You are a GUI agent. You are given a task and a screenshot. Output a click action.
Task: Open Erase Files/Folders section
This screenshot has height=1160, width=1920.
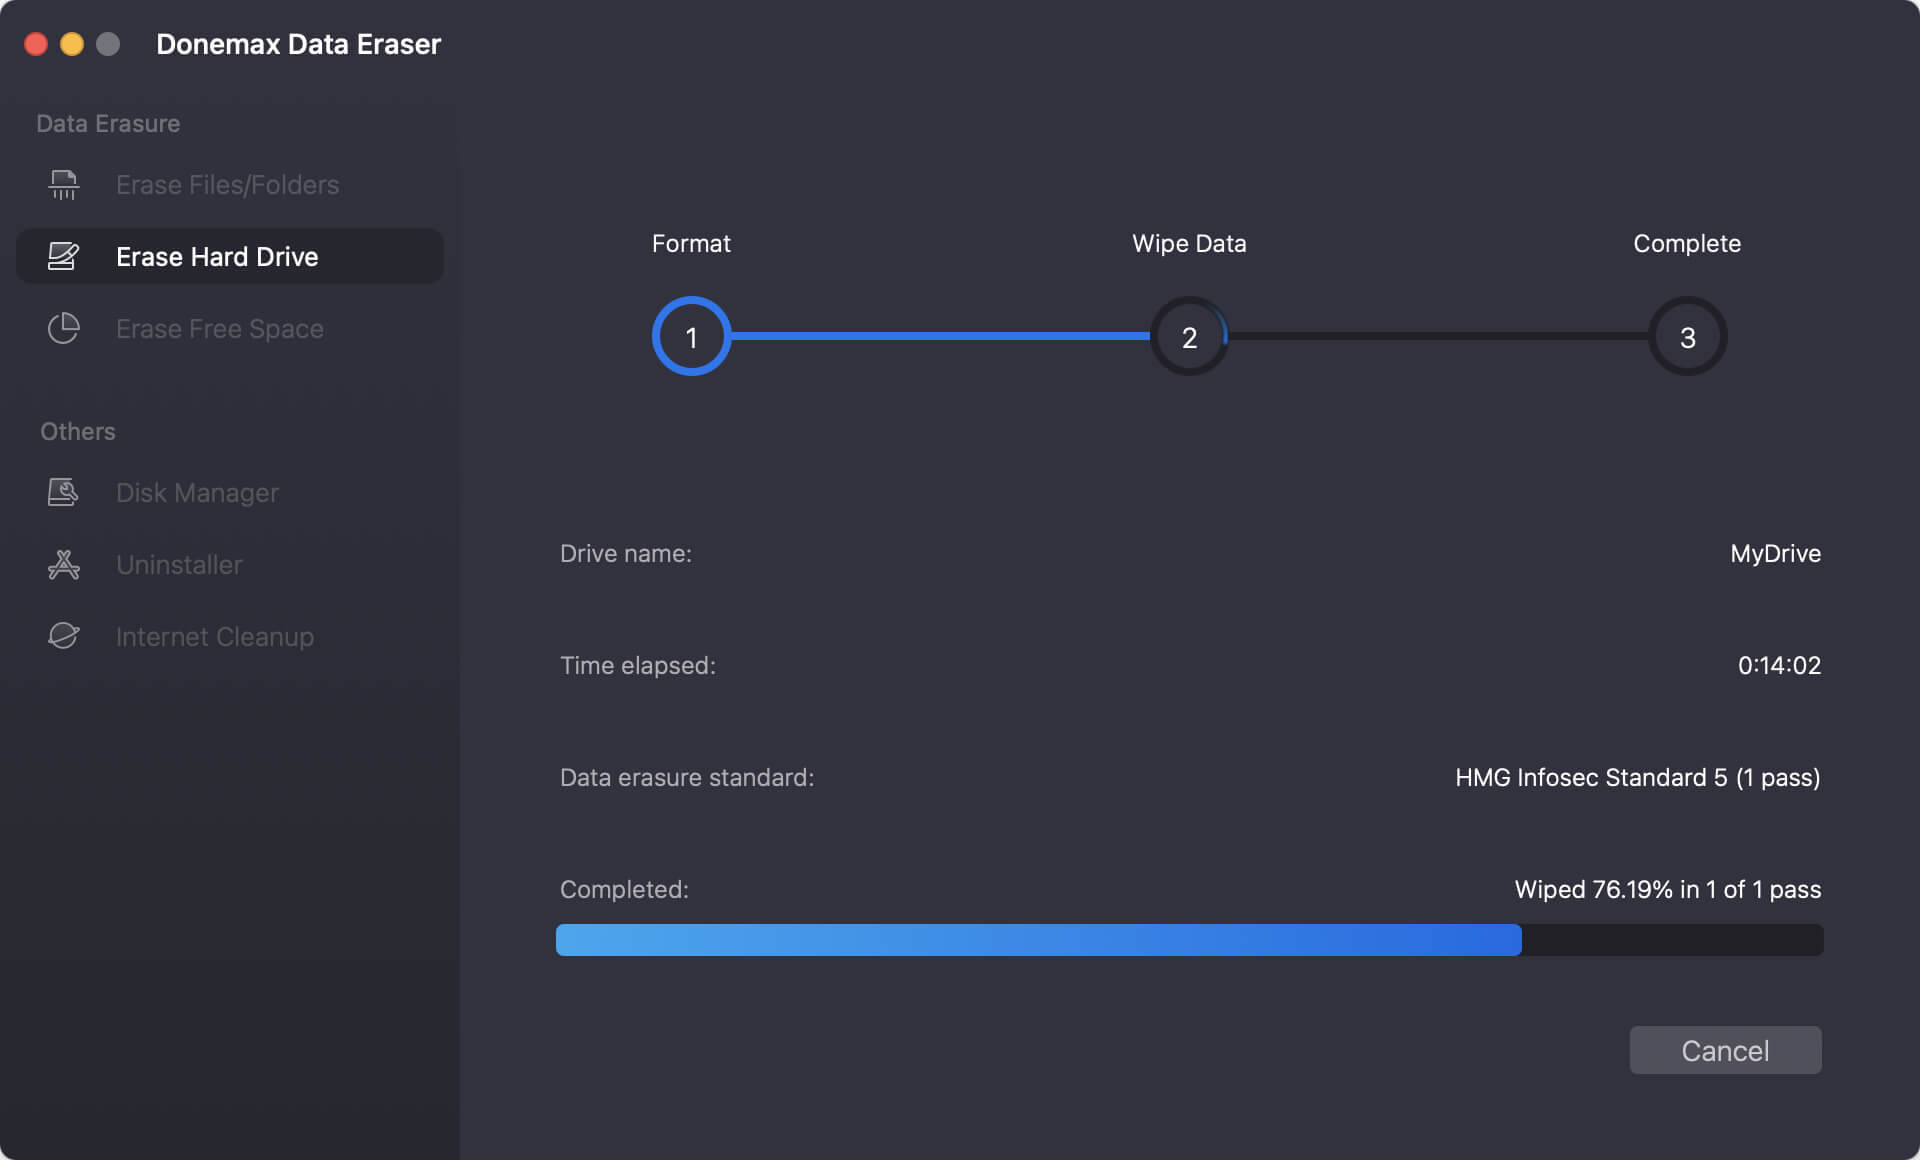(x=229, y=185)
